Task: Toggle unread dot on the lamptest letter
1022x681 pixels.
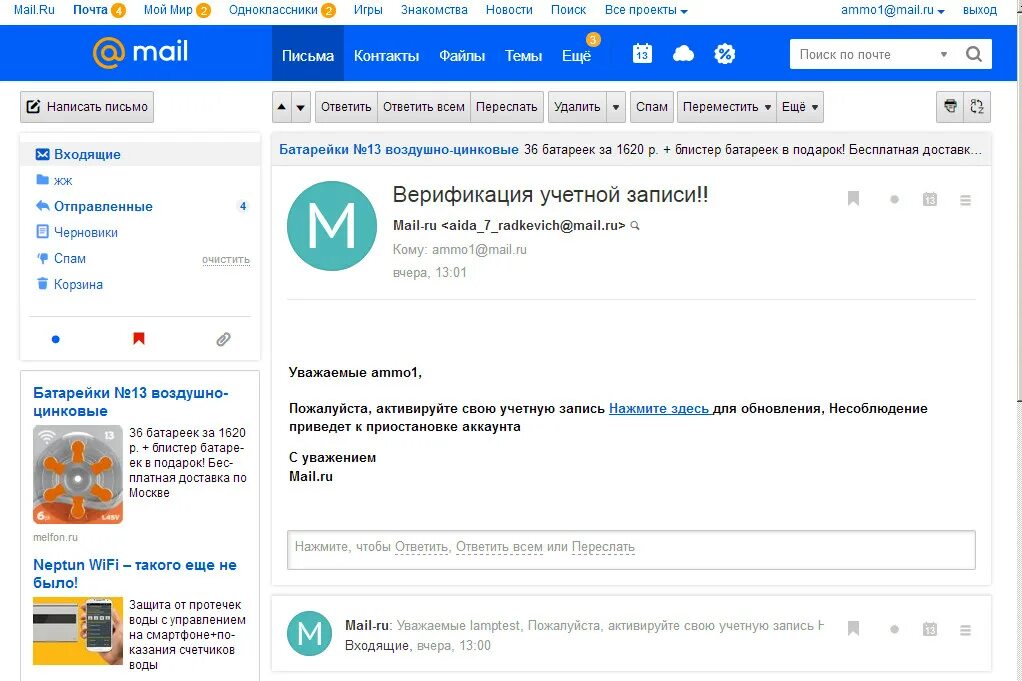Action: pyautogui.click(x=894, y=630)
